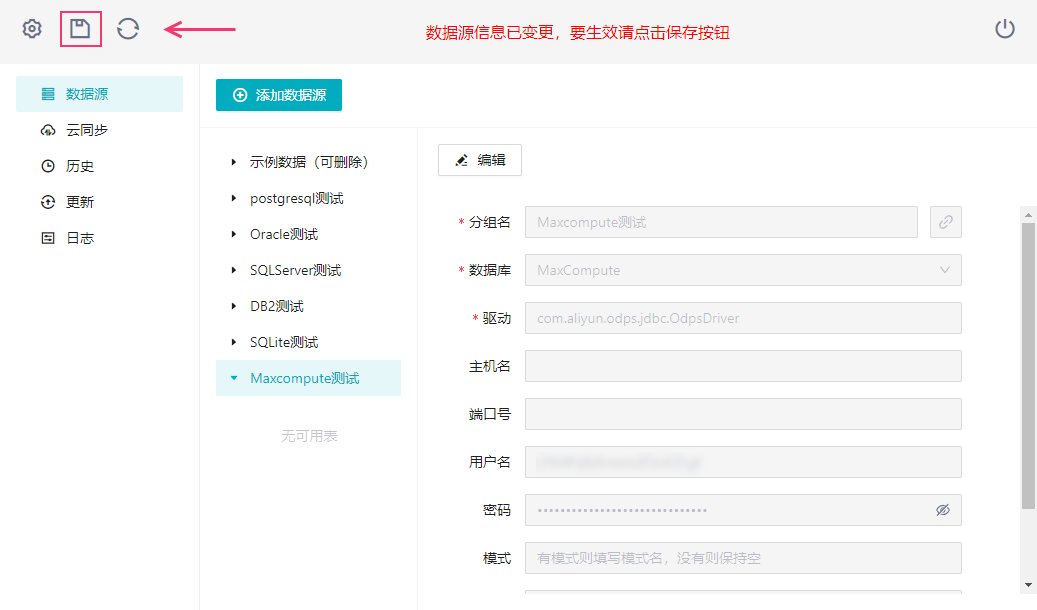Click the 分组名 input field
Image resolution: width=1037 pixels, height=610 pixels.
click(722, 222)
